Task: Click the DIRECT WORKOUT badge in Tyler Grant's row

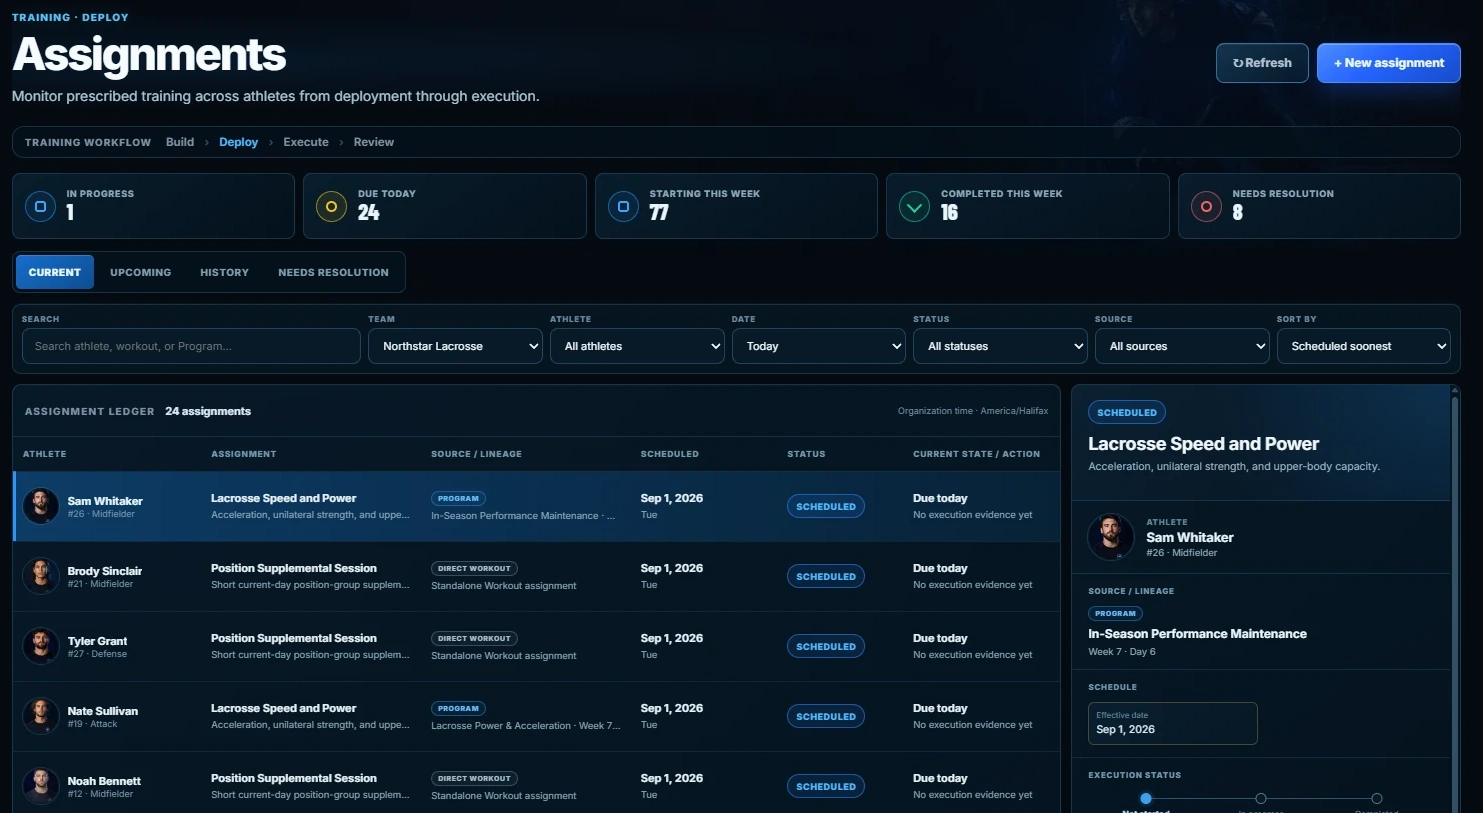Action: pos(474,638)
